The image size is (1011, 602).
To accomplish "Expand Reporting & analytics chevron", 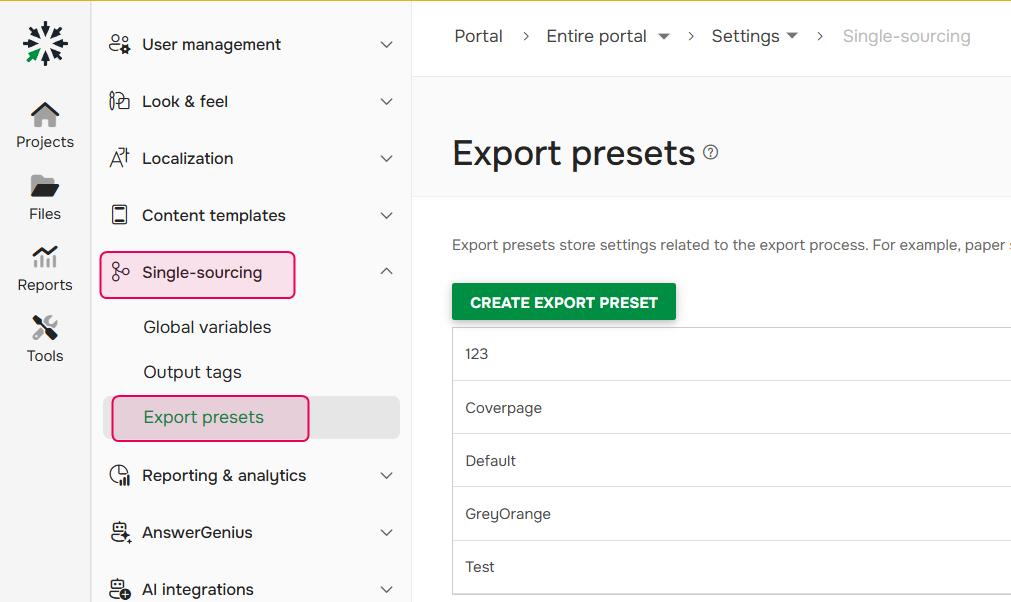I will pyautogui.click(x=386, y=476).
